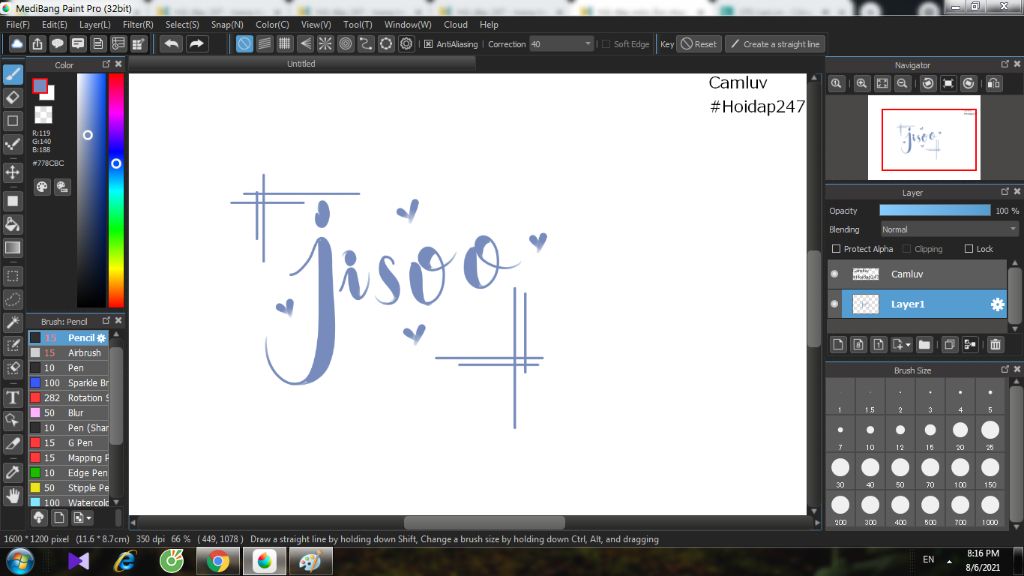Delete layer with the trash icon
Viewport: 1024px width, 576px height.
pyautogui.click(x=995, y=344)
